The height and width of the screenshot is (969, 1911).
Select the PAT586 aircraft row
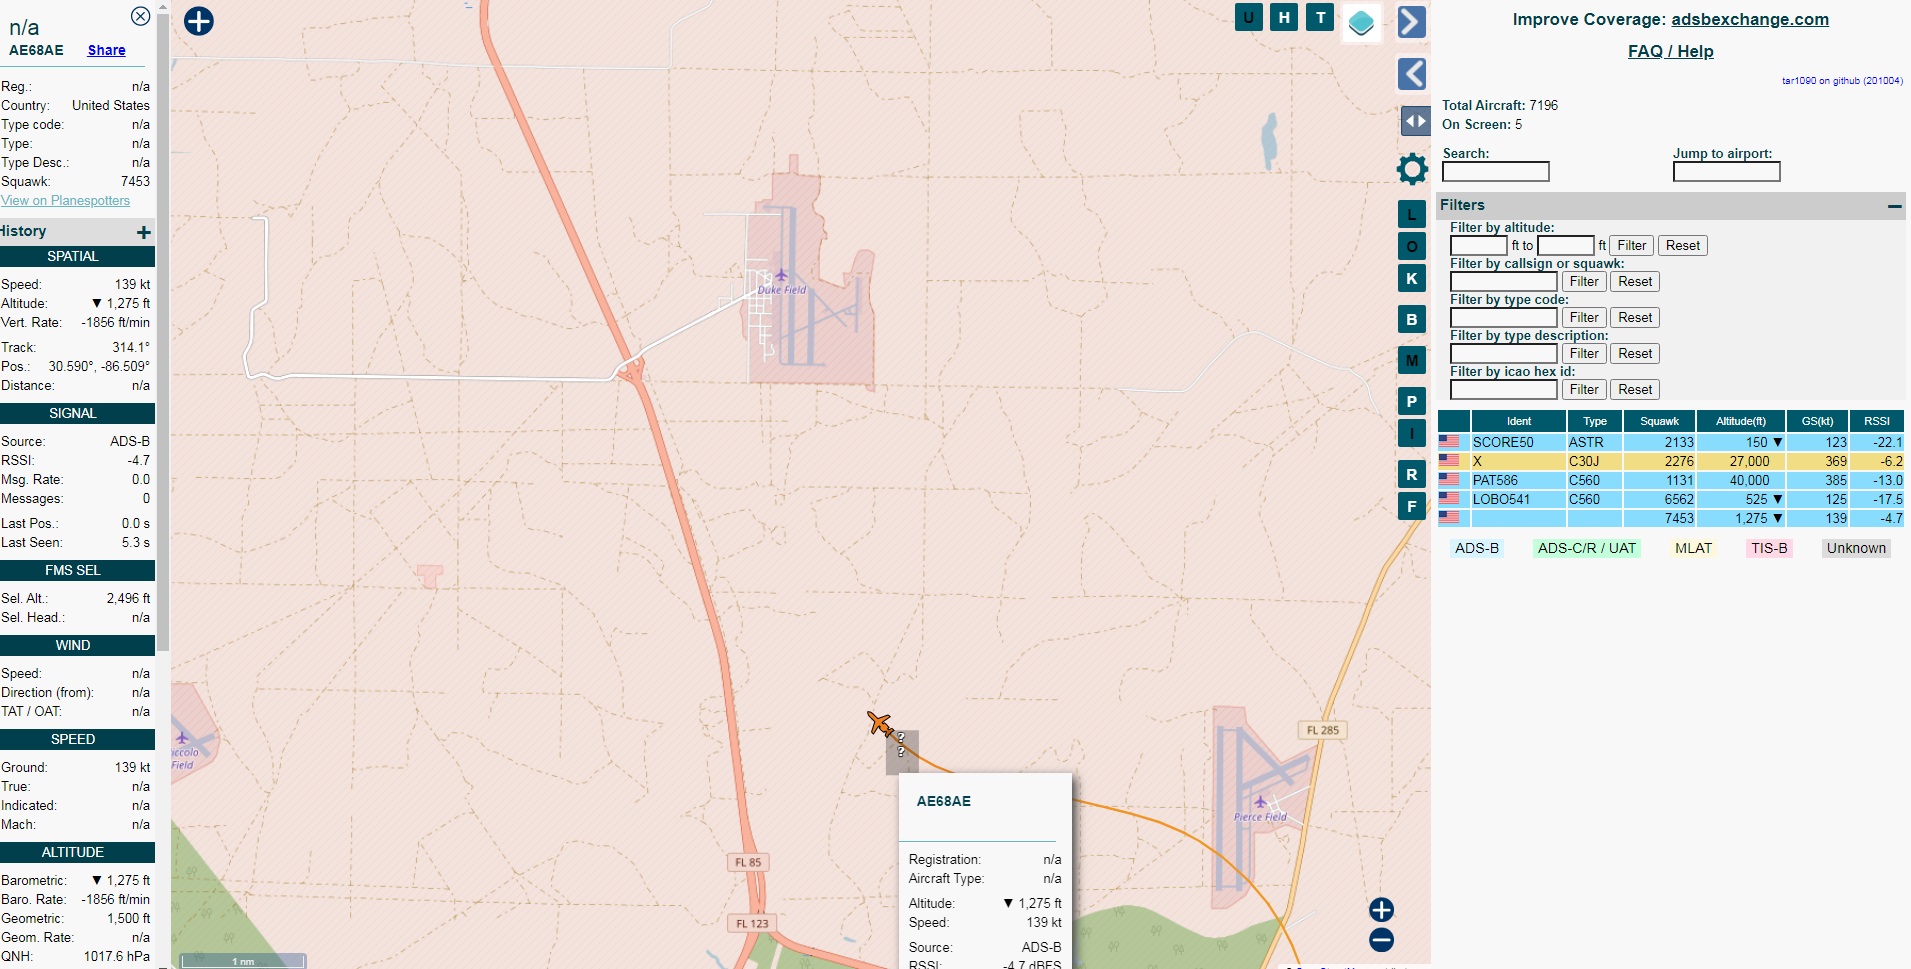click(x=1671, y=480)
